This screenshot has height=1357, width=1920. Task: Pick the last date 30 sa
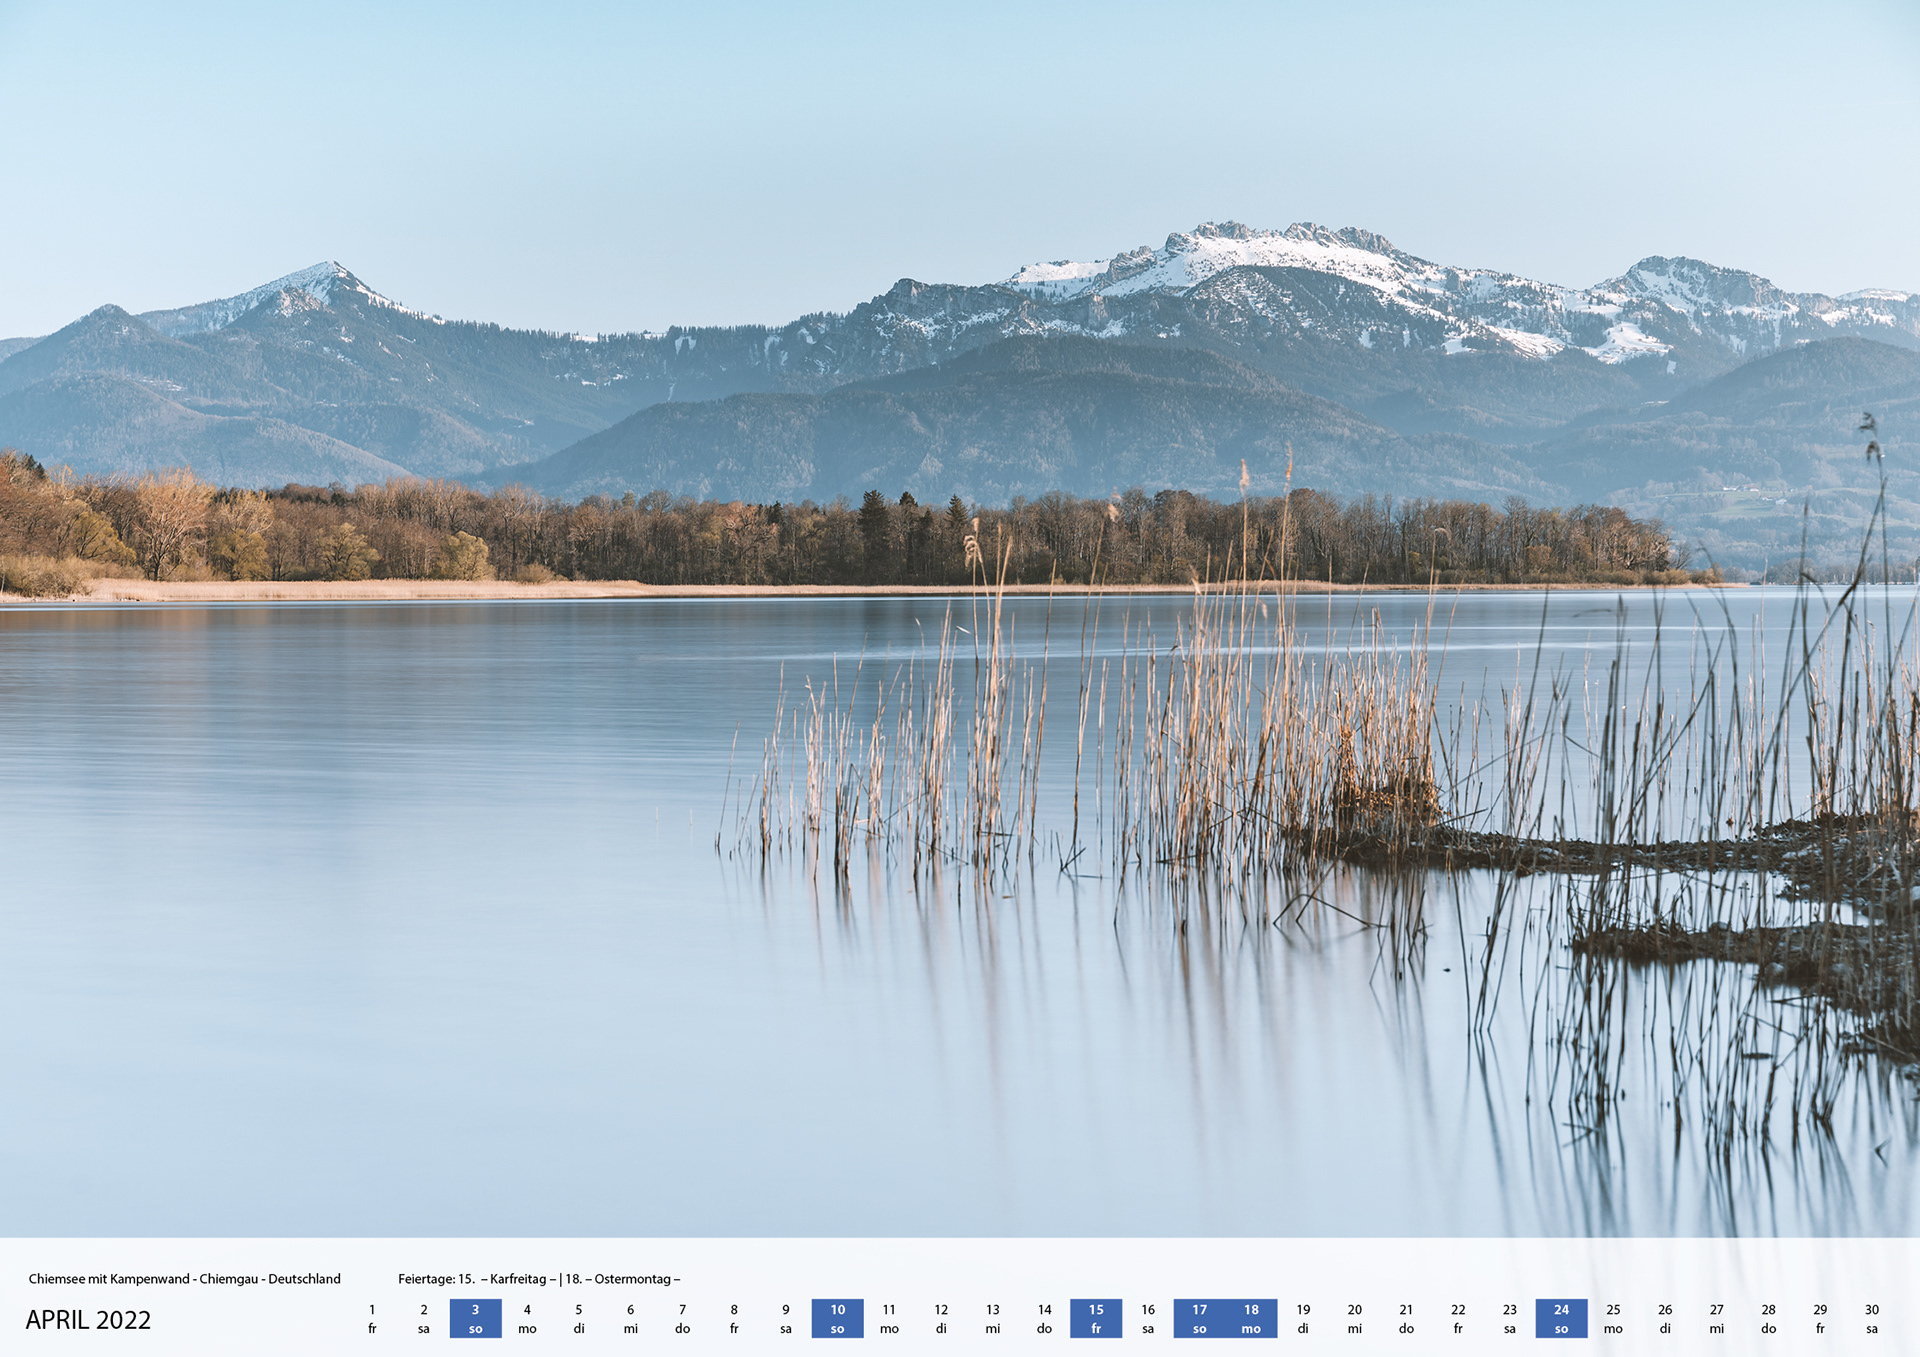1872,1319
